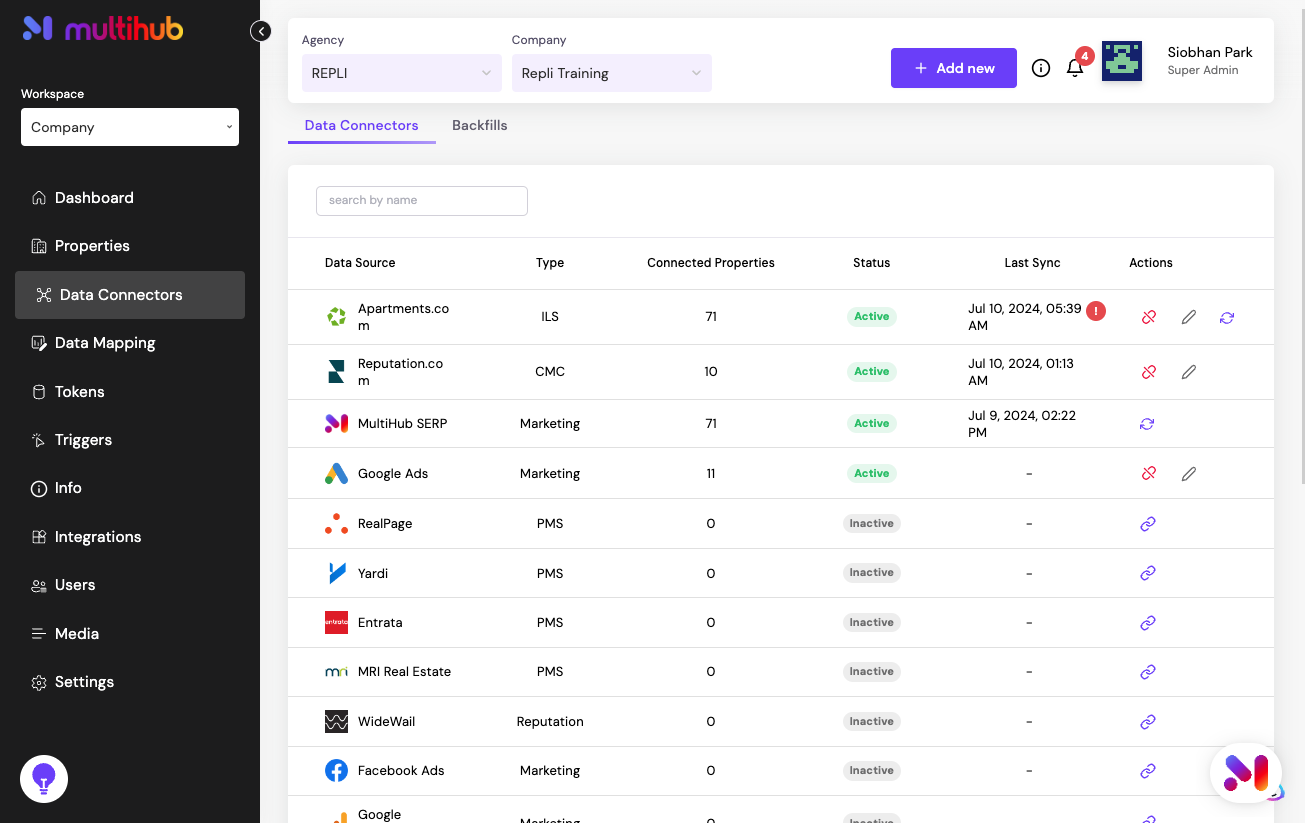Screen dimensions: 1305x823
Task: Connect the Yardi data source
Action: pyautogui.click(x=1148, y=573)
